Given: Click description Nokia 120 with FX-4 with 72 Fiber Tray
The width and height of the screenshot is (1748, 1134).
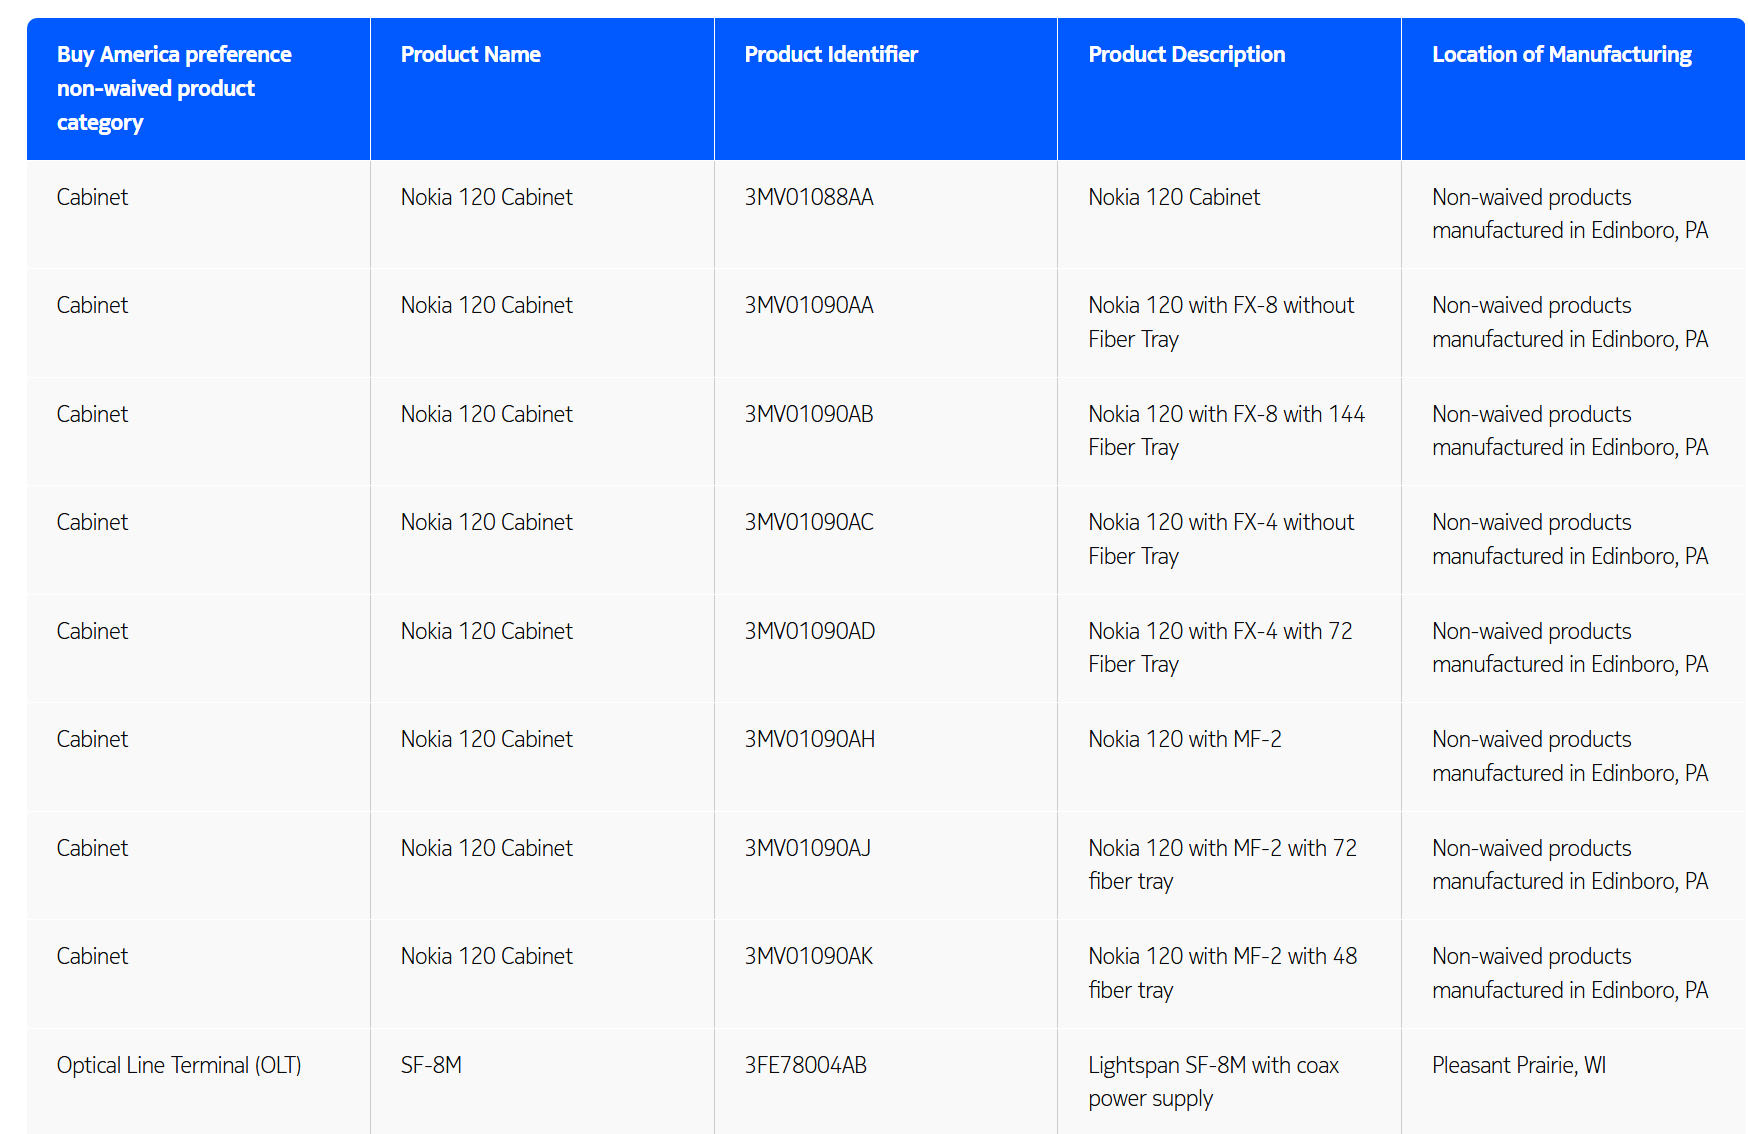Looking at the screenshot, I should (1220, 647).
